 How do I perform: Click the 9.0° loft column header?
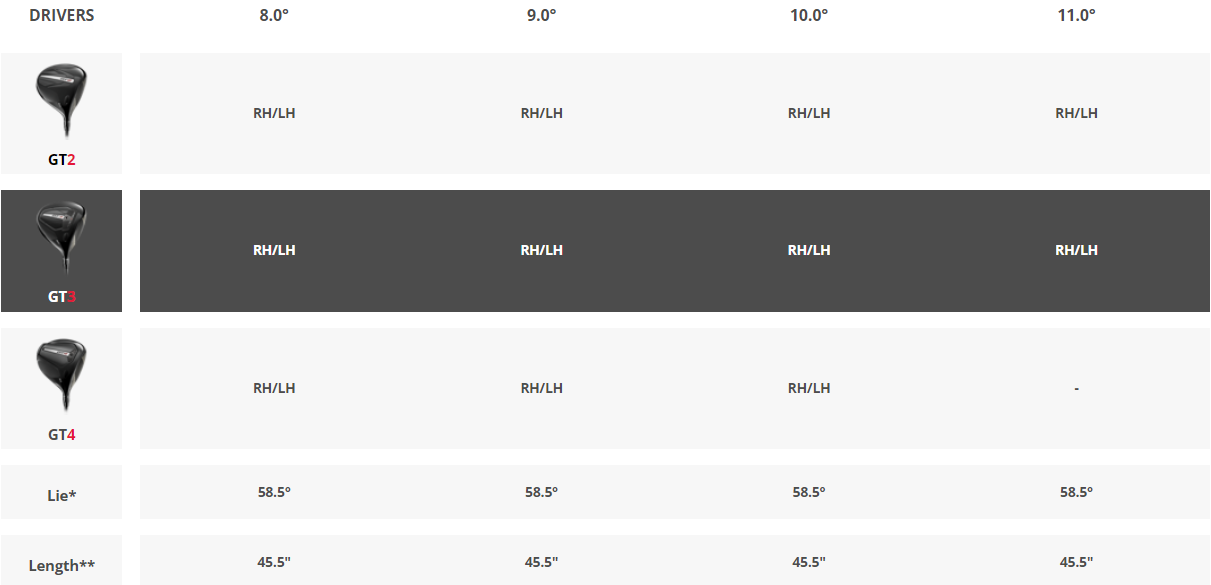pos(542,16)
